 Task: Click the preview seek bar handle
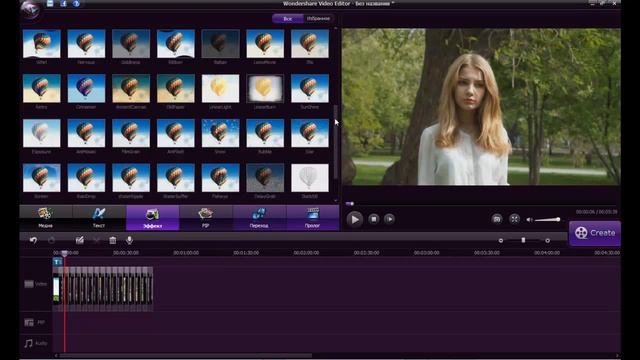pos(350,203)
